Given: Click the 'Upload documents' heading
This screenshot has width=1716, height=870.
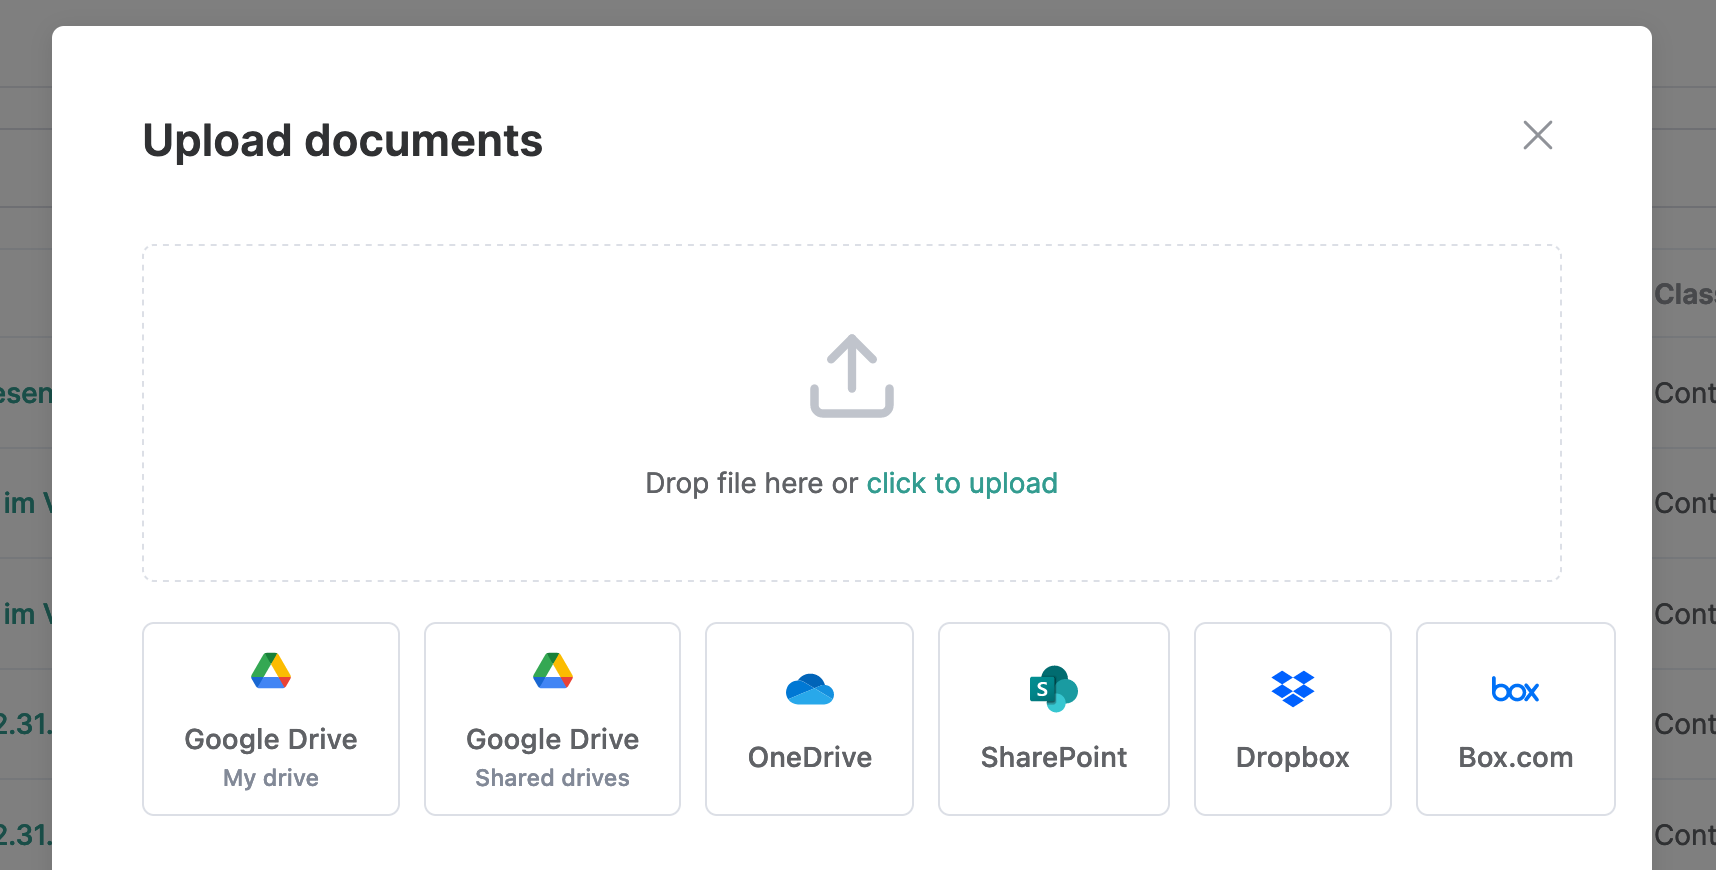Looking at the screenshot, I should tap(343, 140).
